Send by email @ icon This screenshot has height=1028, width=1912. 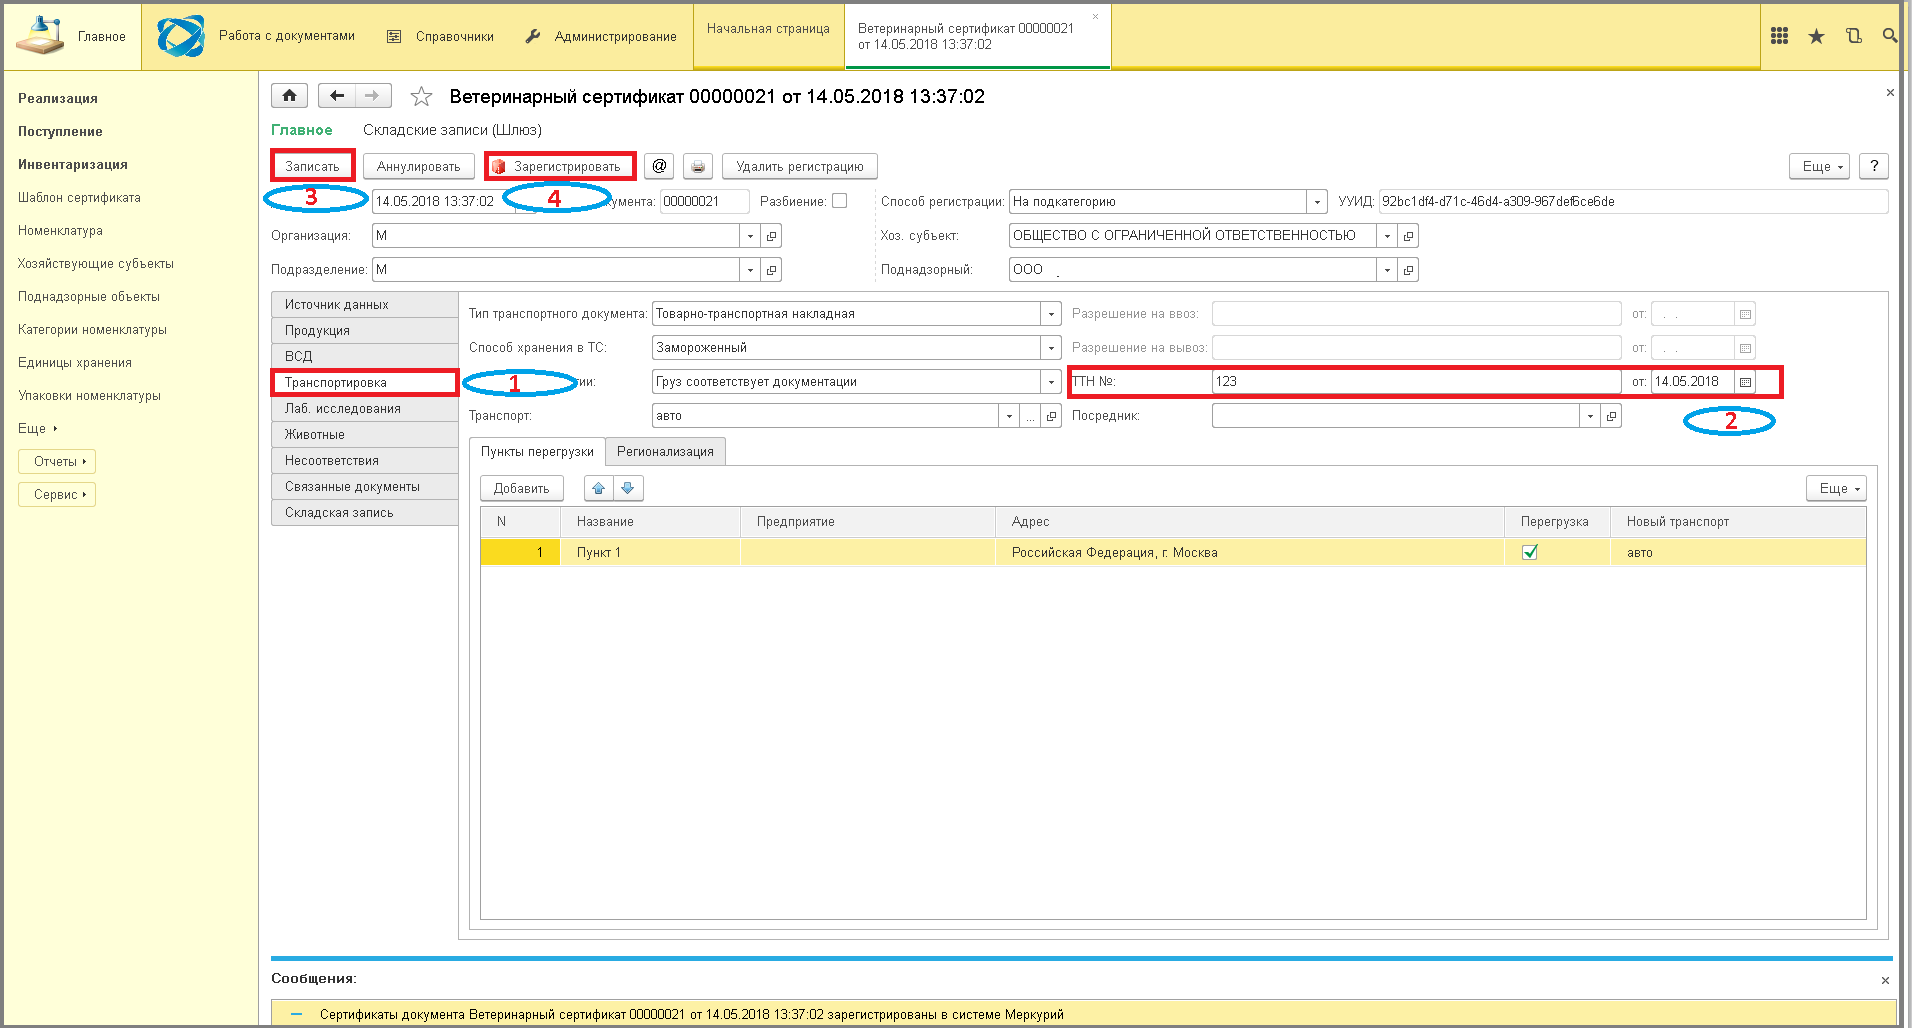659,166
